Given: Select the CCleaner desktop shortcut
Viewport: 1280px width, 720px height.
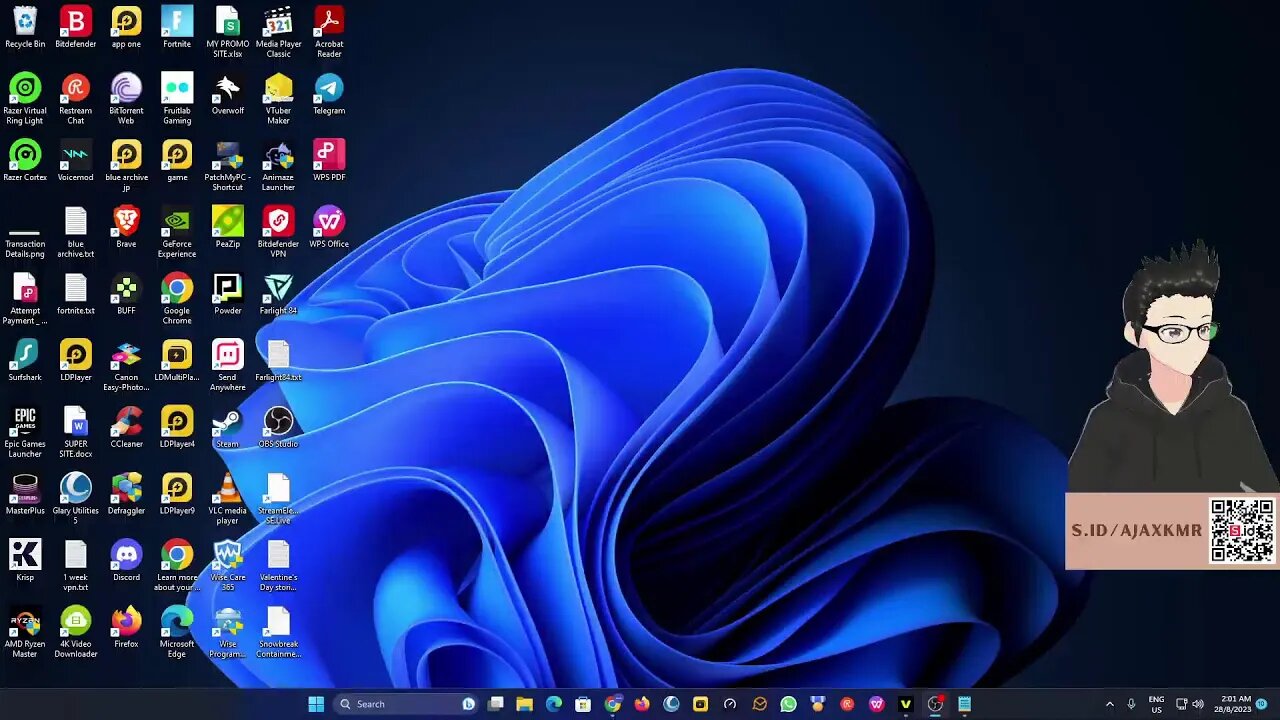Looking at the screenshot, I should tap(126, 427).
